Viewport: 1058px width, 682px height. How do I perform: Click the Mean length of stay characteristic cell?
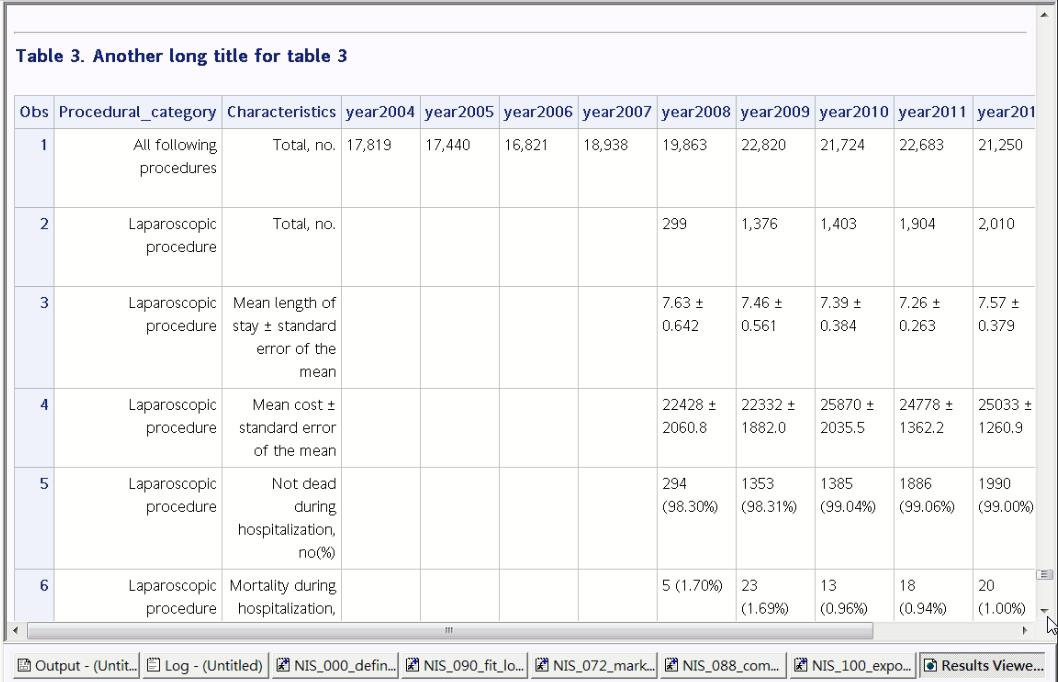point(281,337)
